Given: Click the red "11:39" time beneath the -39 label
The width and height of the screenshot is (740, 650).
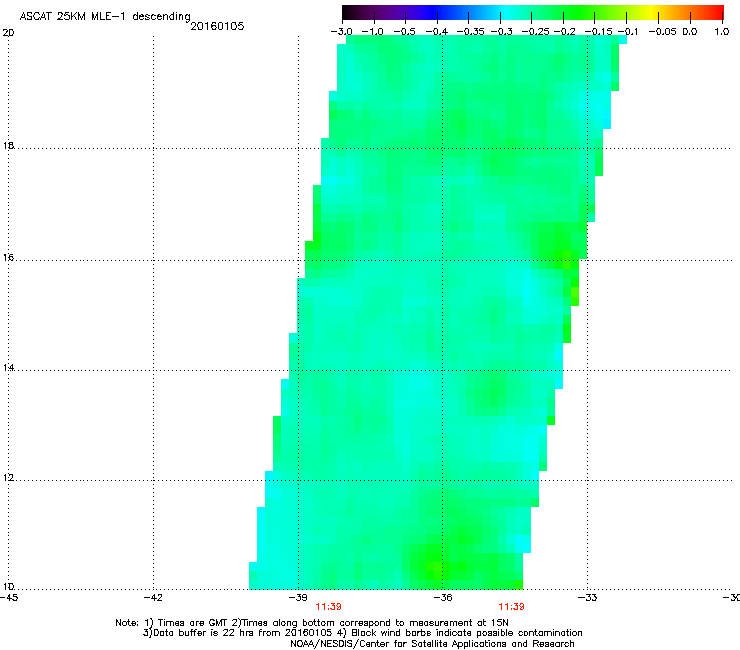Looking at the screenshot, I should tap(328, 607).
